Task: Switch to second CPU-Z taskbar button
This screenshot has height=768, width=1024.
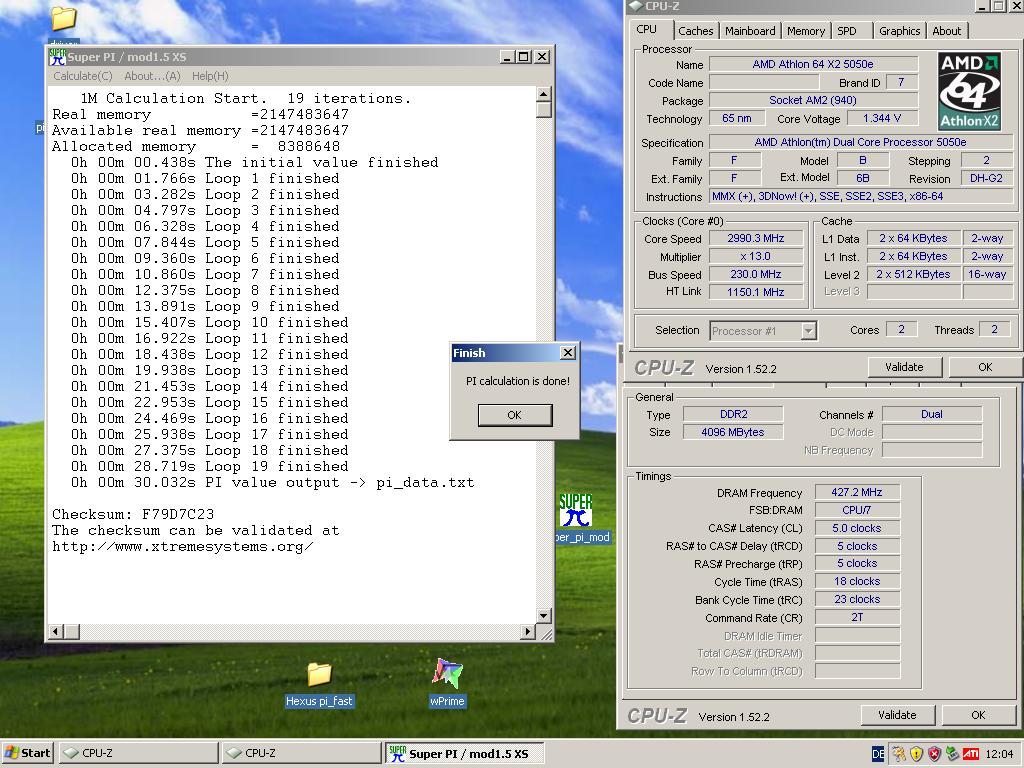Action: (x=300, y=753)
